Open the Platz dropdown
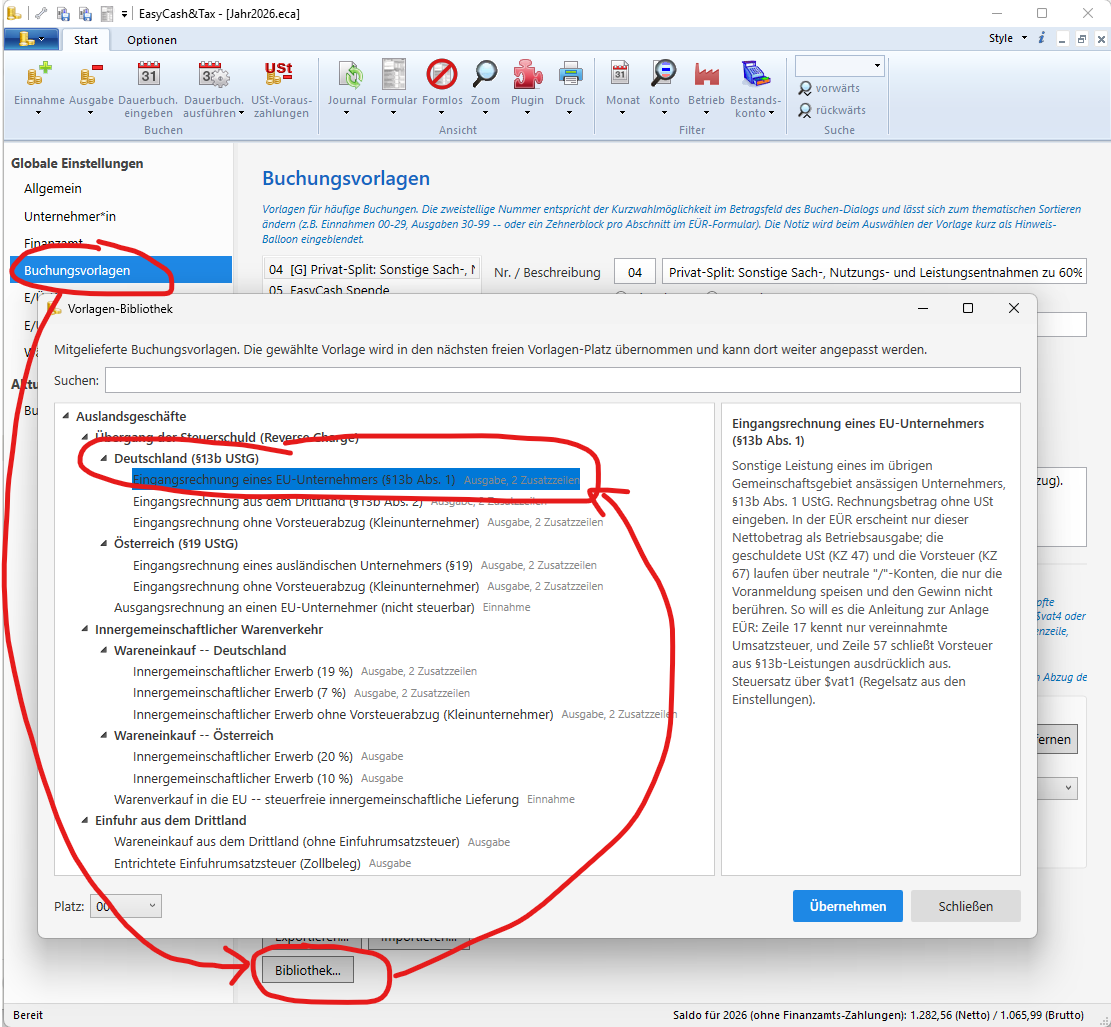Viewport: 1111px width, 1027px height. pyautogui.click(x=125, y=906)
